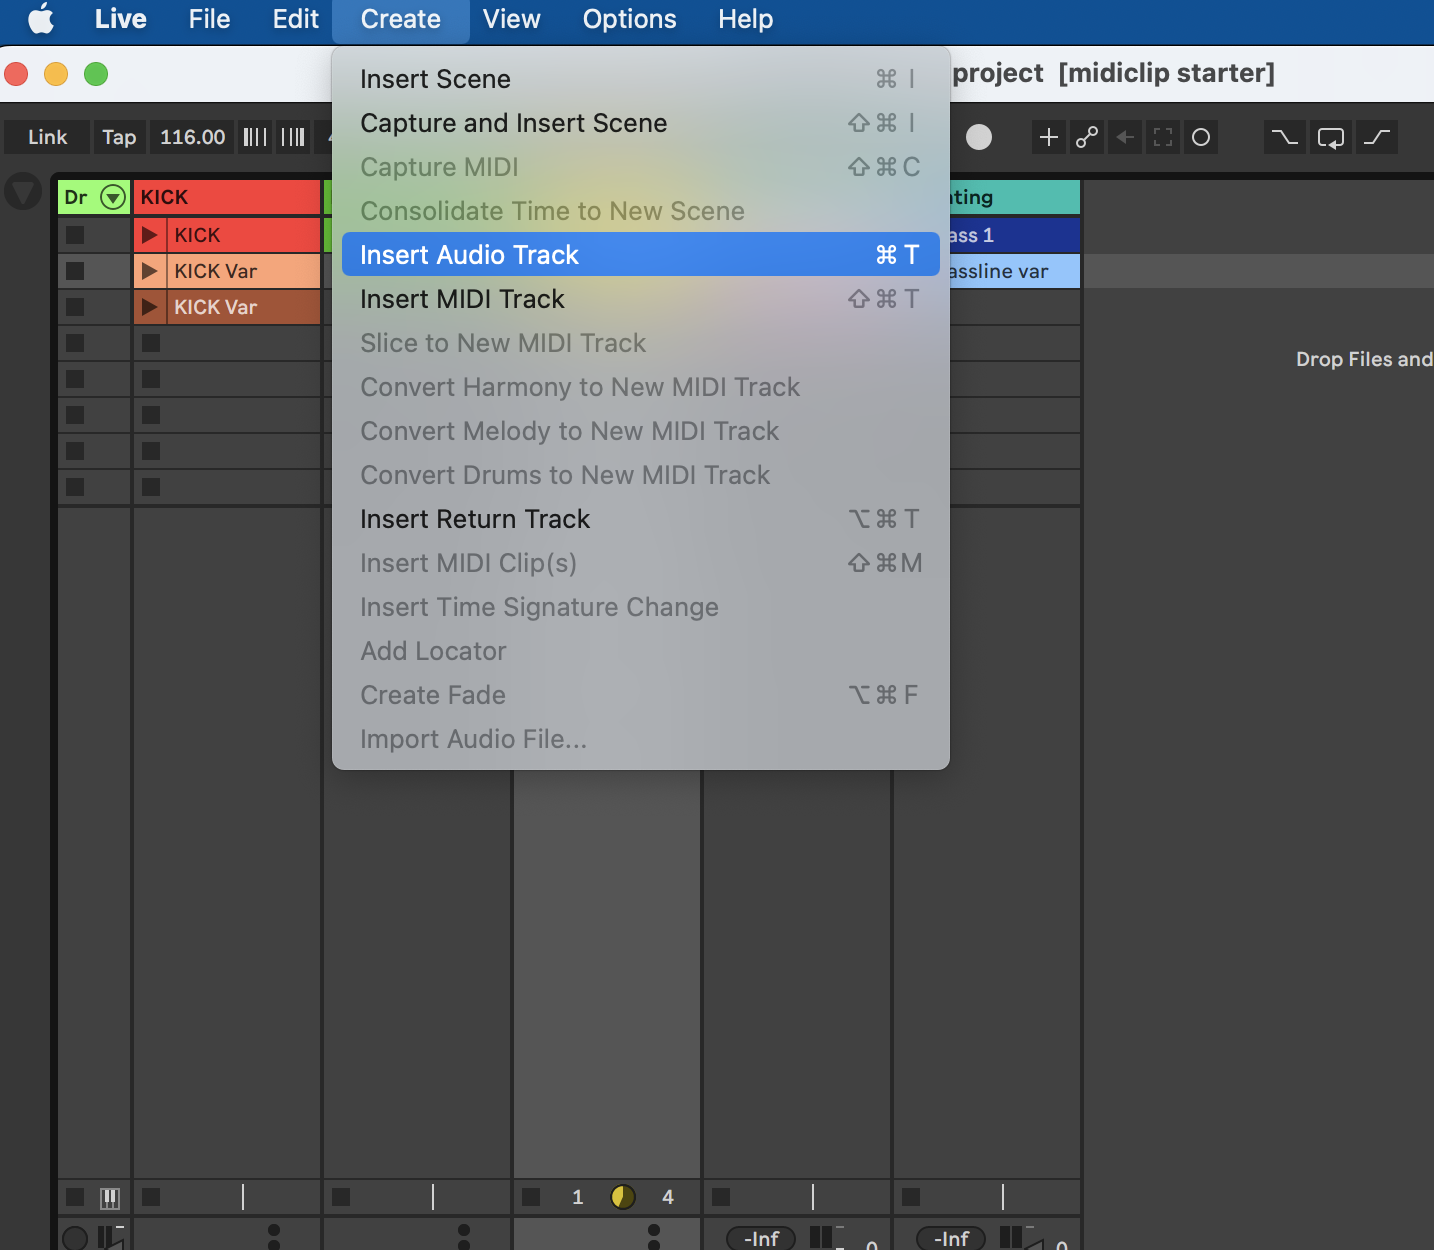Click the Session Record circle outline button
1434x1250 pixels.
coord(1201,137)
